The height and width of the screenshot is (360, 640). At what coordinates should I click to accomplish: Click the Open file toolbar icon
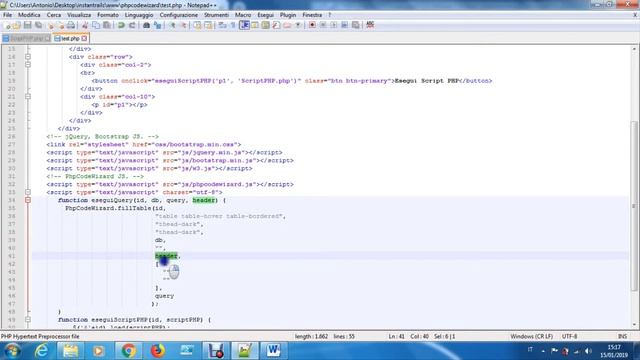click(x=16, y=25)
